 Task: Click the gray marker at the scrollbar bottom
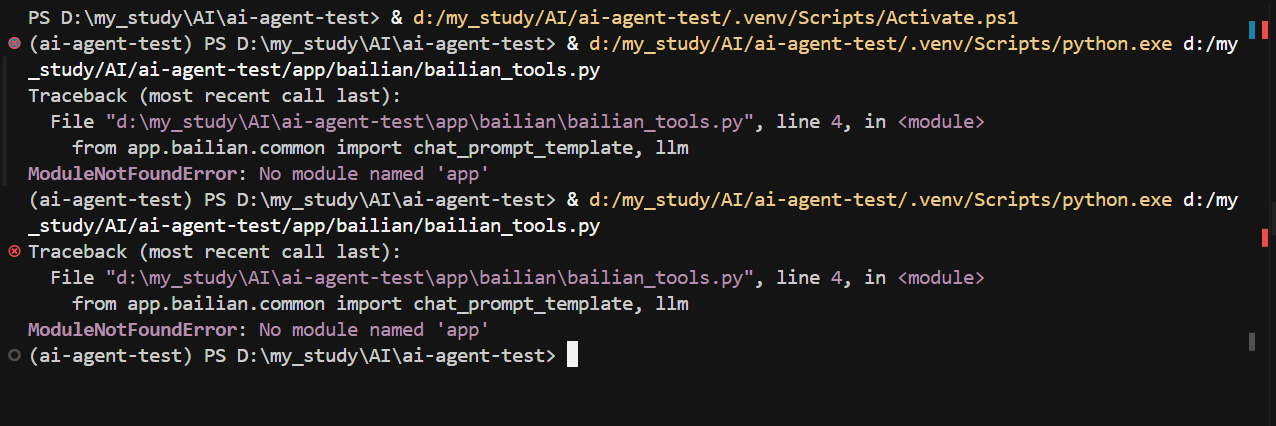click(1251, 342)
